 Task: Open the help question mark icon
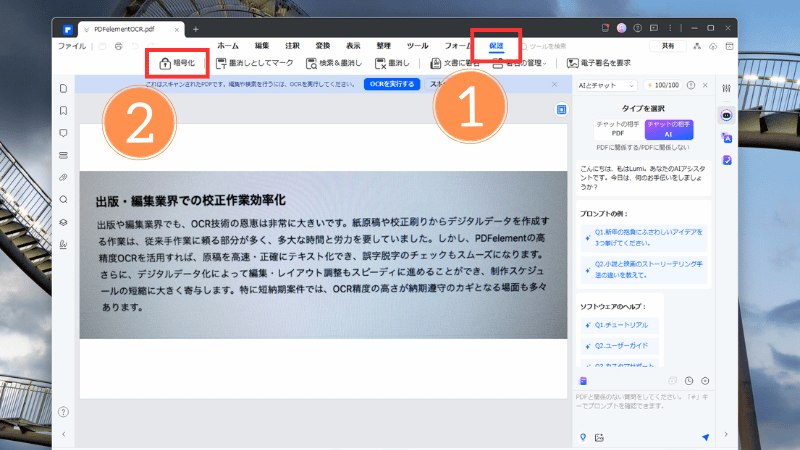coord(63,412)
